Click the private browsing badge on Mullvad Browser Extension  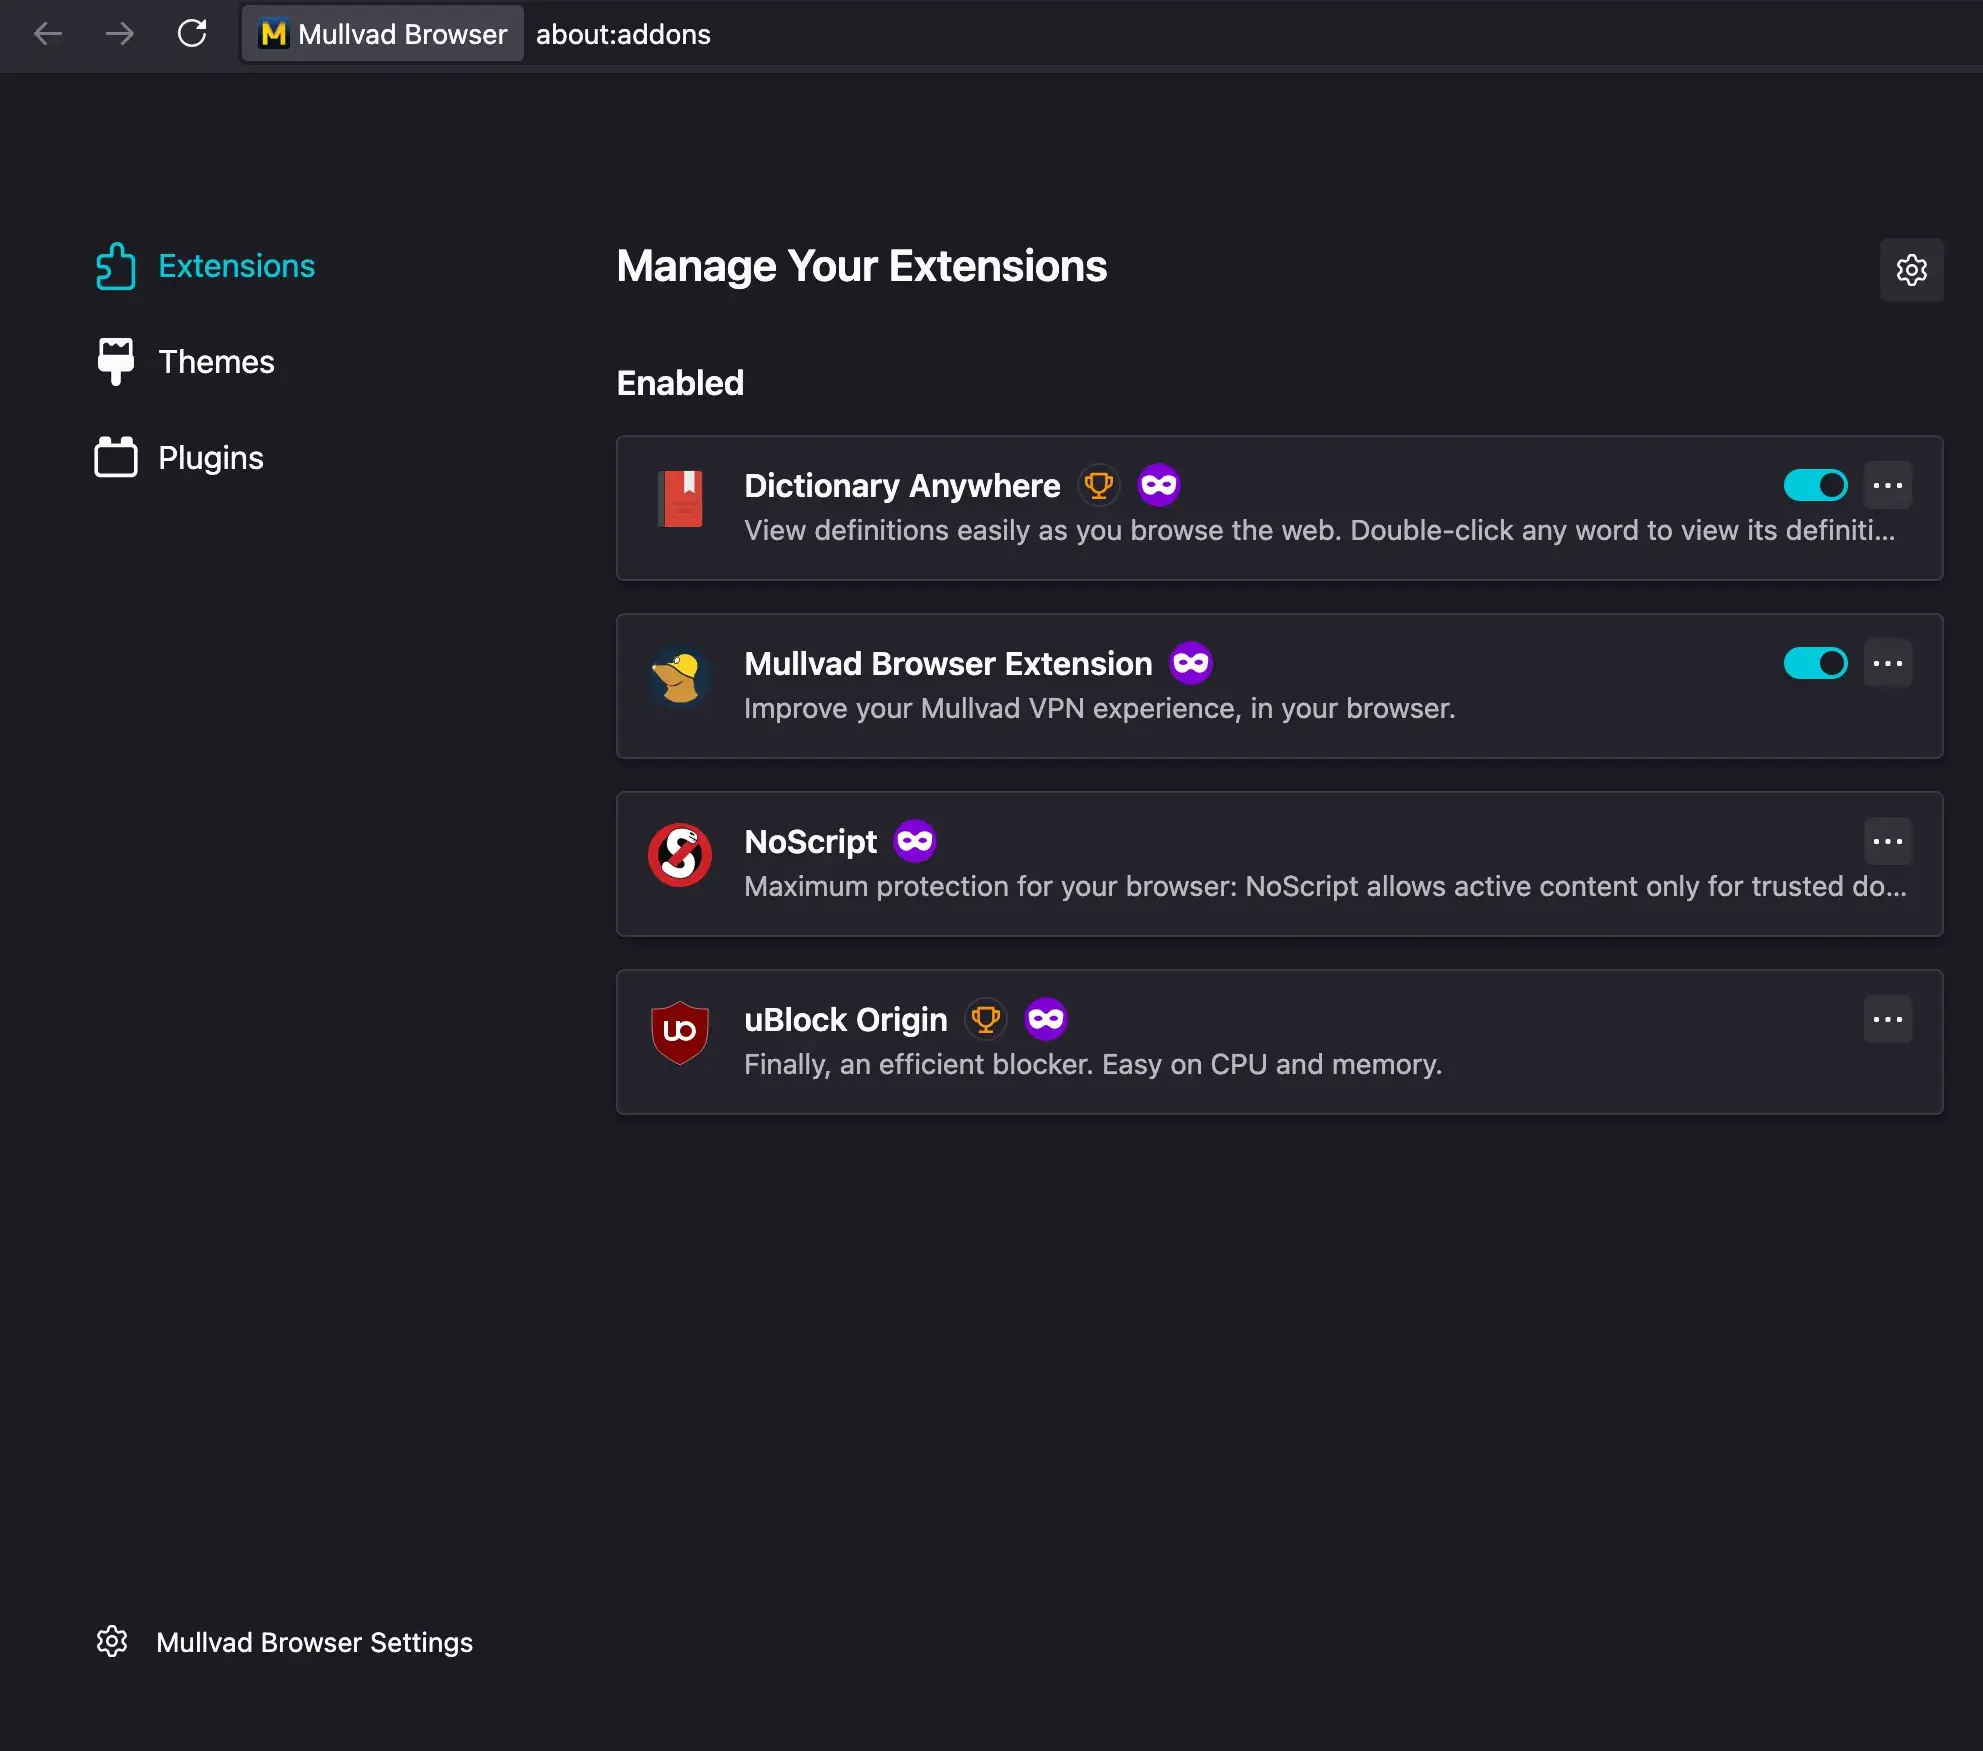(1191, 664)
